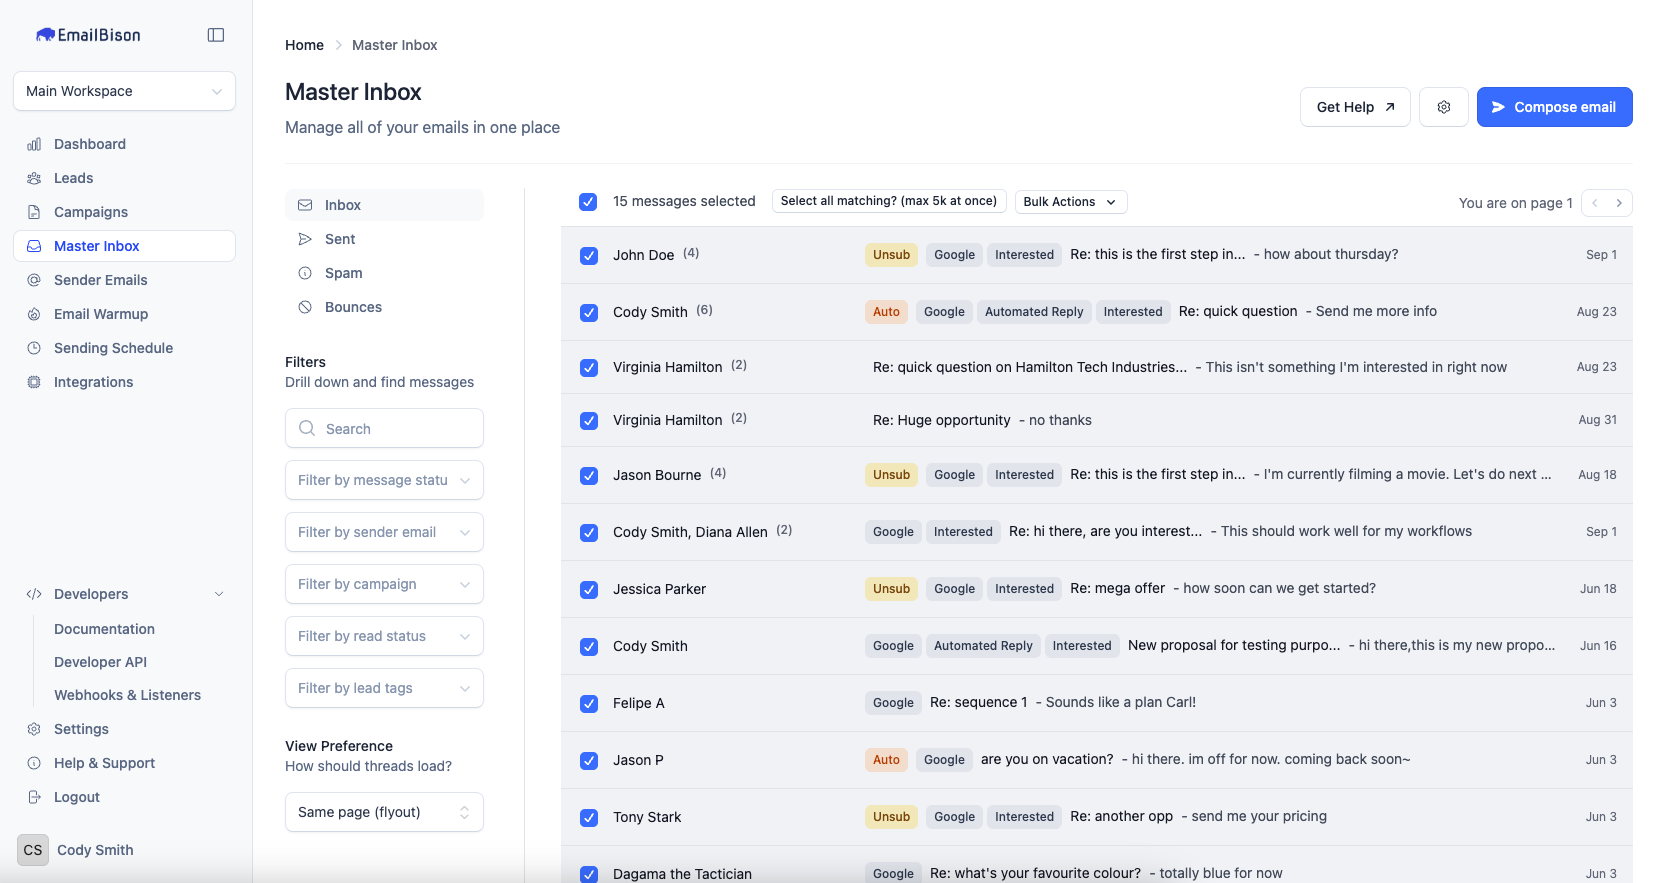
Task: Open the Filter by campaign dropdown
Action: (x=384, y=584)
